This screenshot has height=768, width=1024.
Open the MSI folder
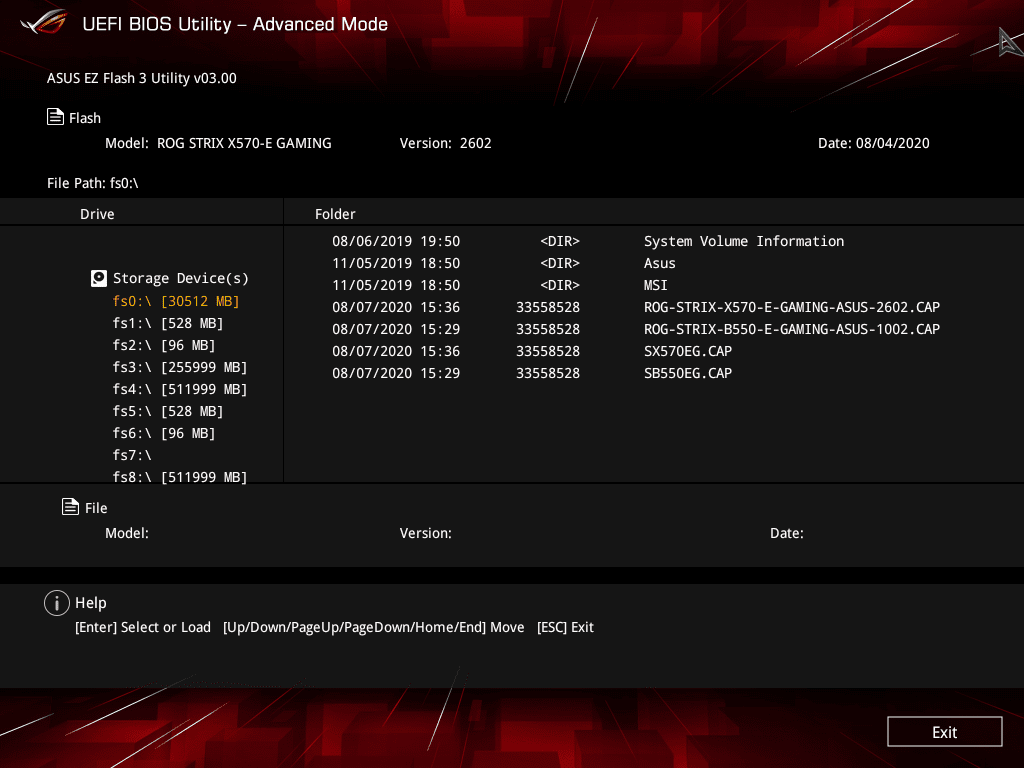(656, 285)
